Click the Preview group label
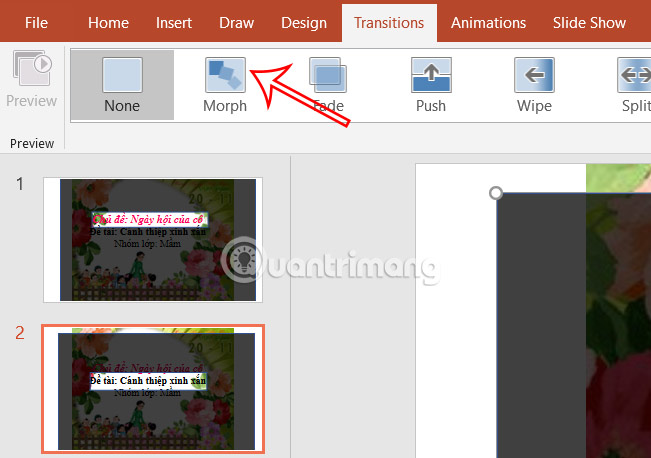 pos(32,144)
